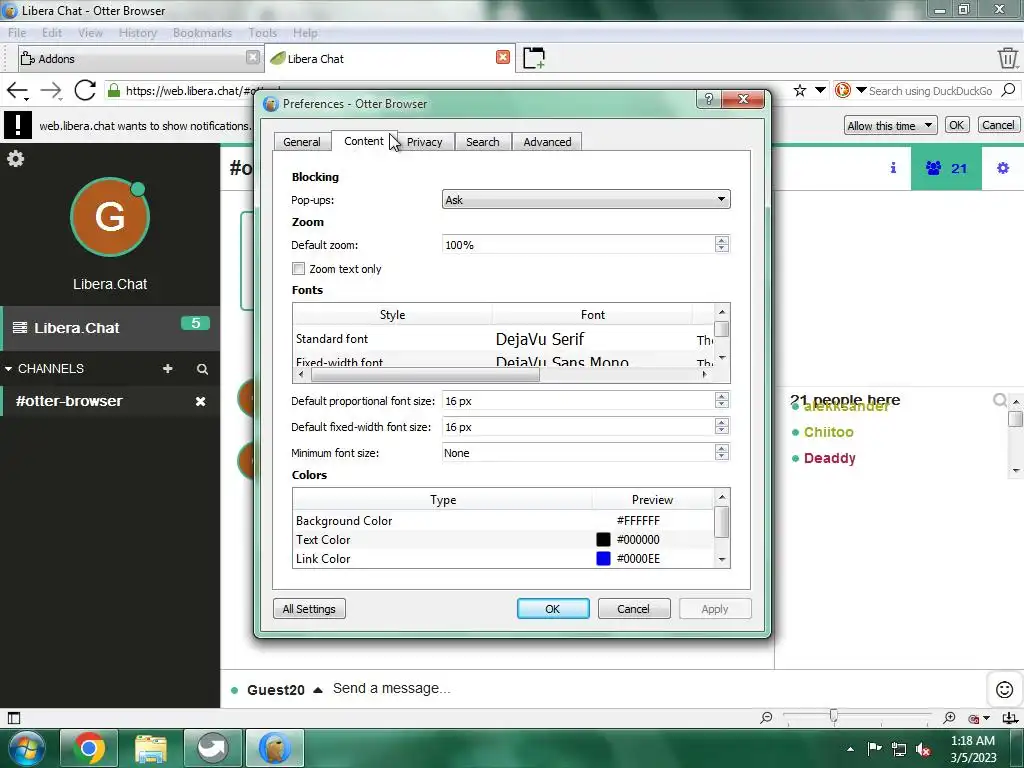Select the Libera.Chat network entry
1024x768 pixels.
click(110, 328)
